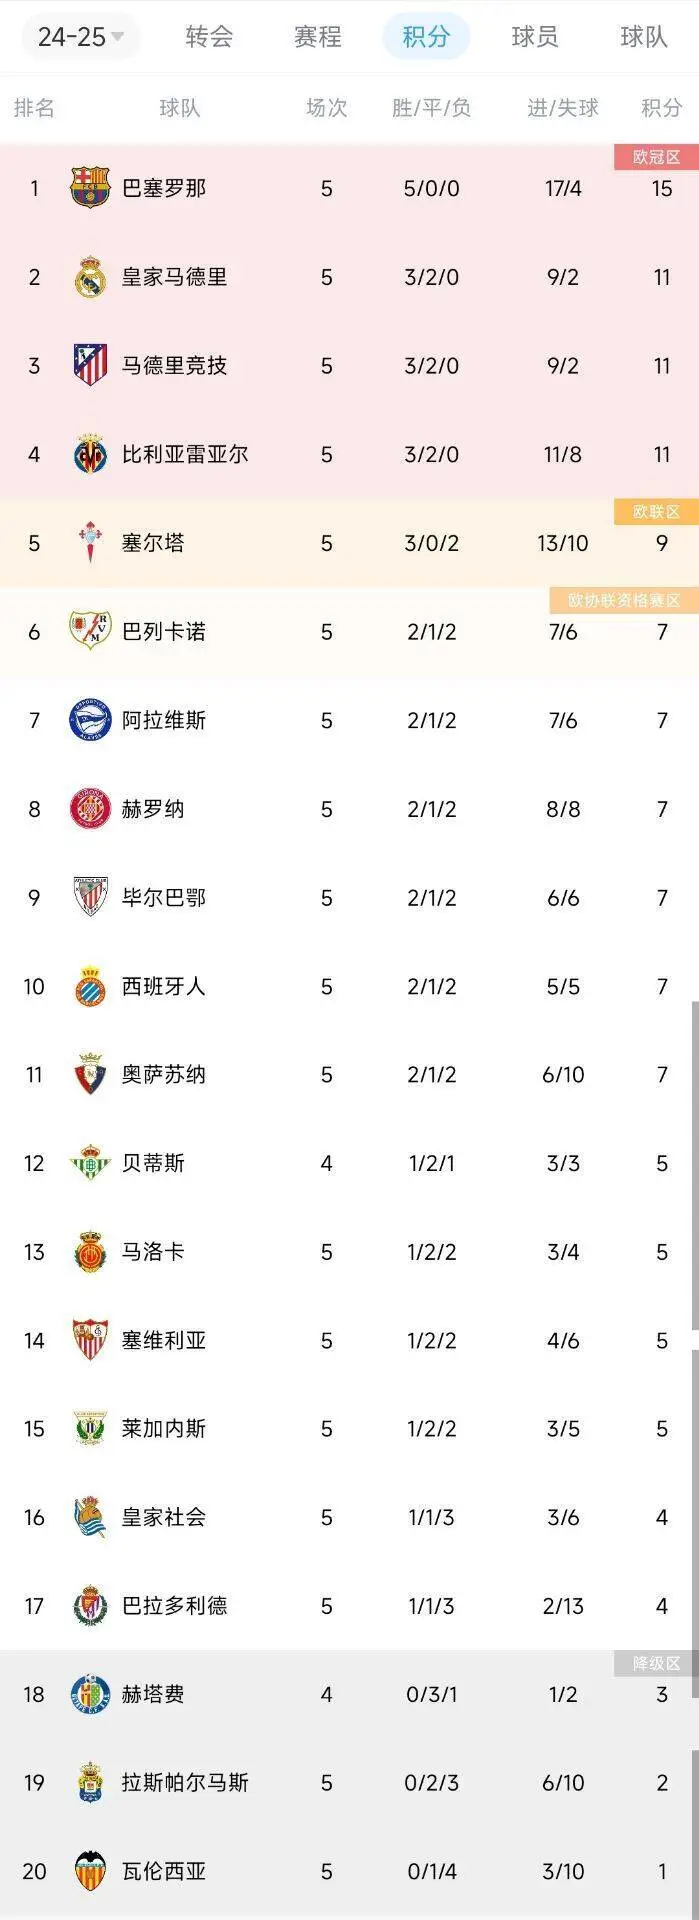This screenshot has width=699, height=1920.
Task: Select the 积分 tab
Action: point(426,37)
